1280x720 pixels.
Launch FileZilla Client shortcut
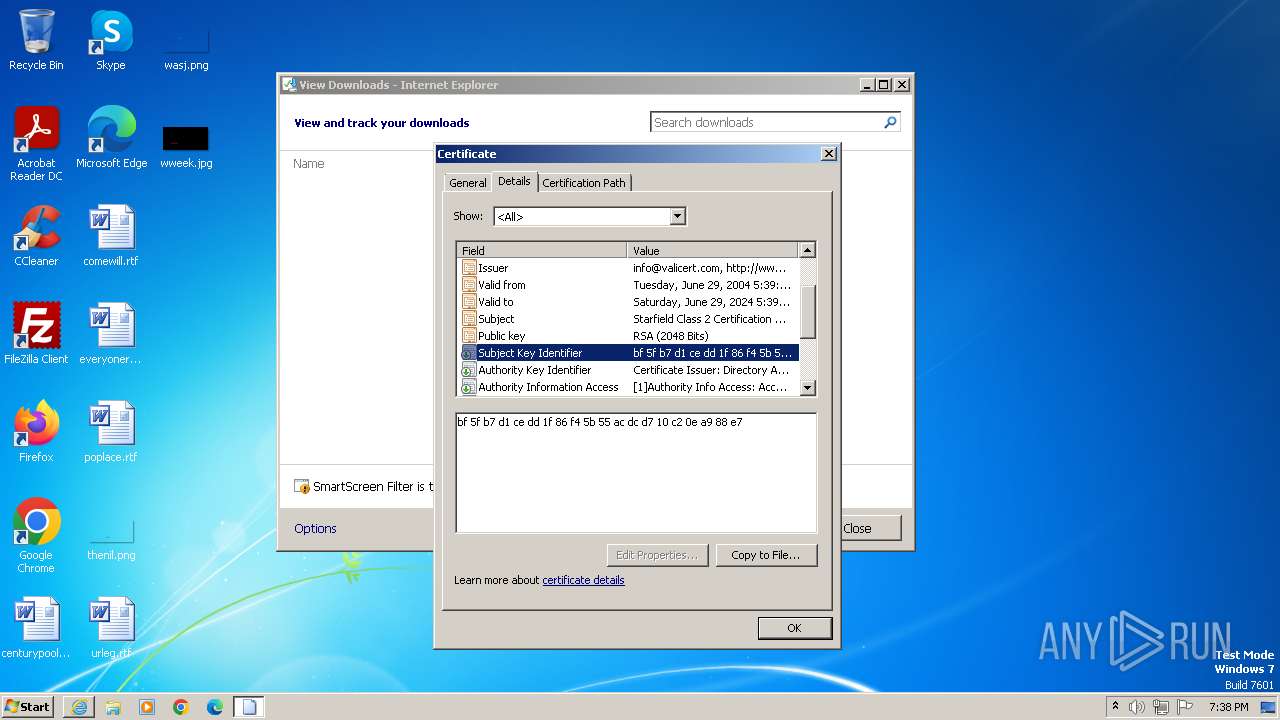pos(36,334)
